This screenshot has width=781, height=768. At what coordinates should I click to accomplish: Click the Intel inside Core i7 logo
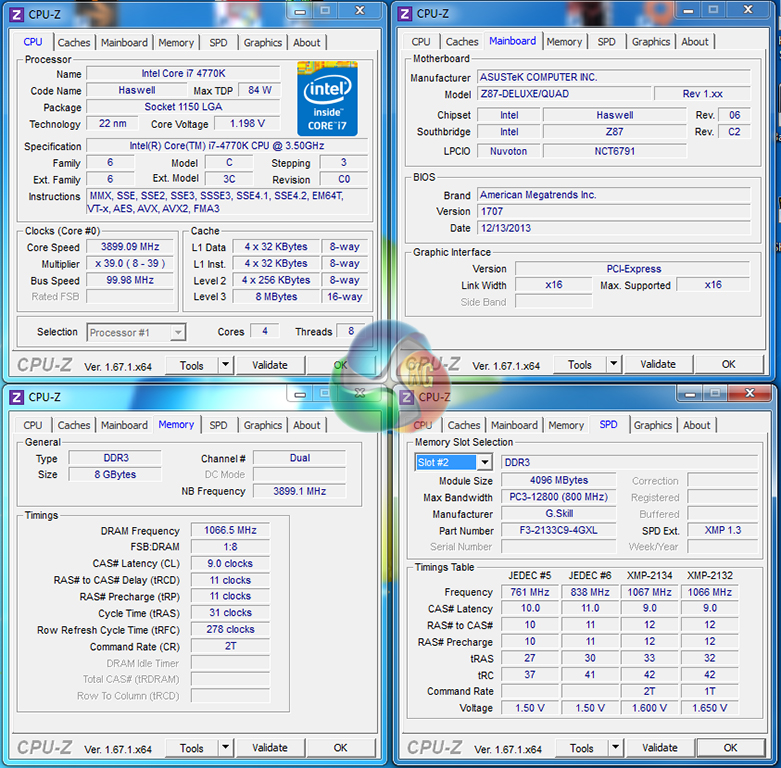(327, 99)
